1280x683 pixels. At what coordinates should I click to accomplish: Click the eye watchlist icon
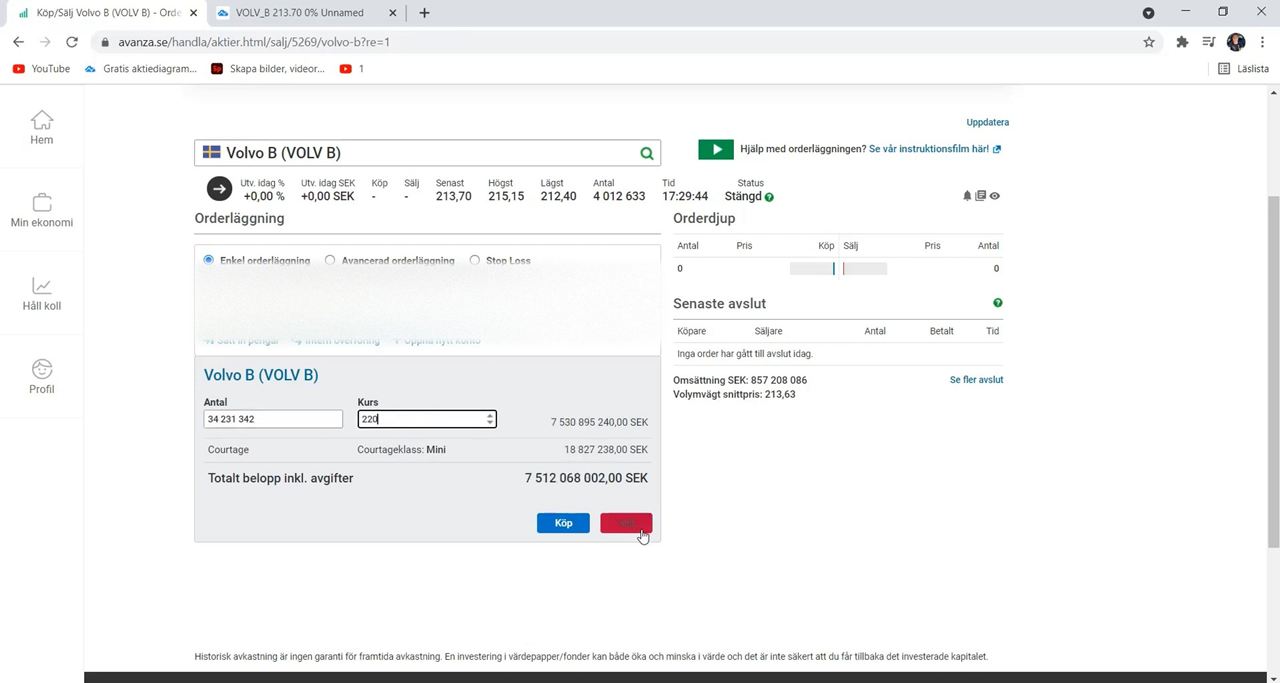pos(994,196)
